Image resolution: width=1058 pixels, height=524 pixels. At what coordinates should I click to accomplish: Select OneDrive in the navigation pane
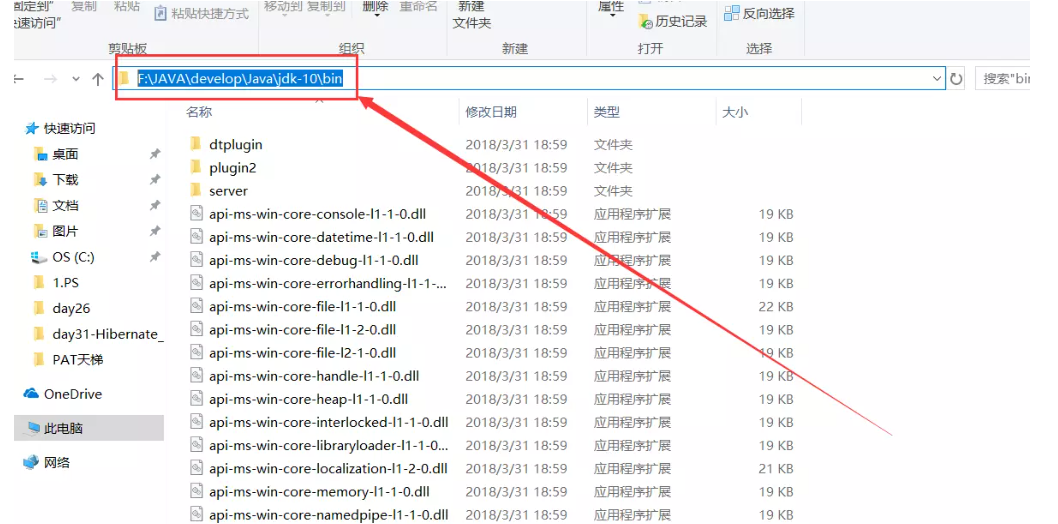click(x=63, y=394)
